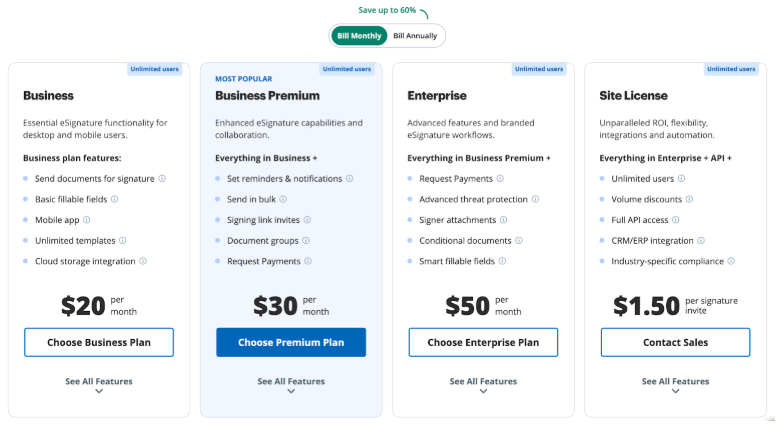The width and height of the screenshot is (783, 430).
Task: Click info icon beside Document groups
Action: (x=306, y=241)
